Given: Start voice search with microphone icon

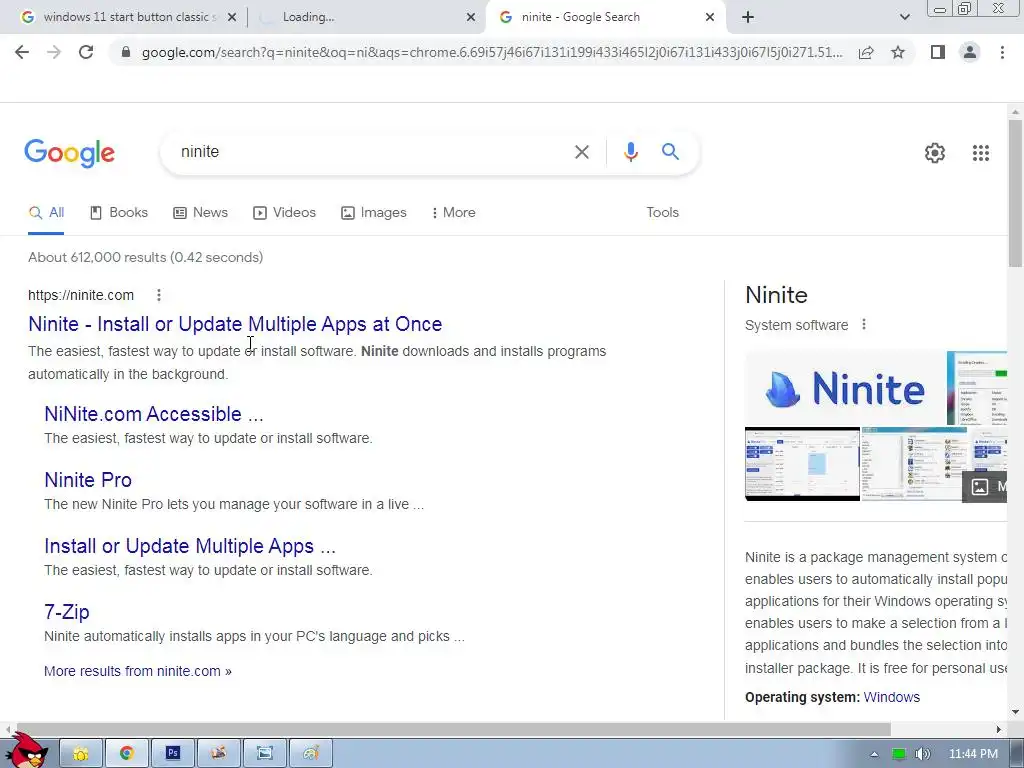Looking at the screenshot, I should [x=630, y=152].
